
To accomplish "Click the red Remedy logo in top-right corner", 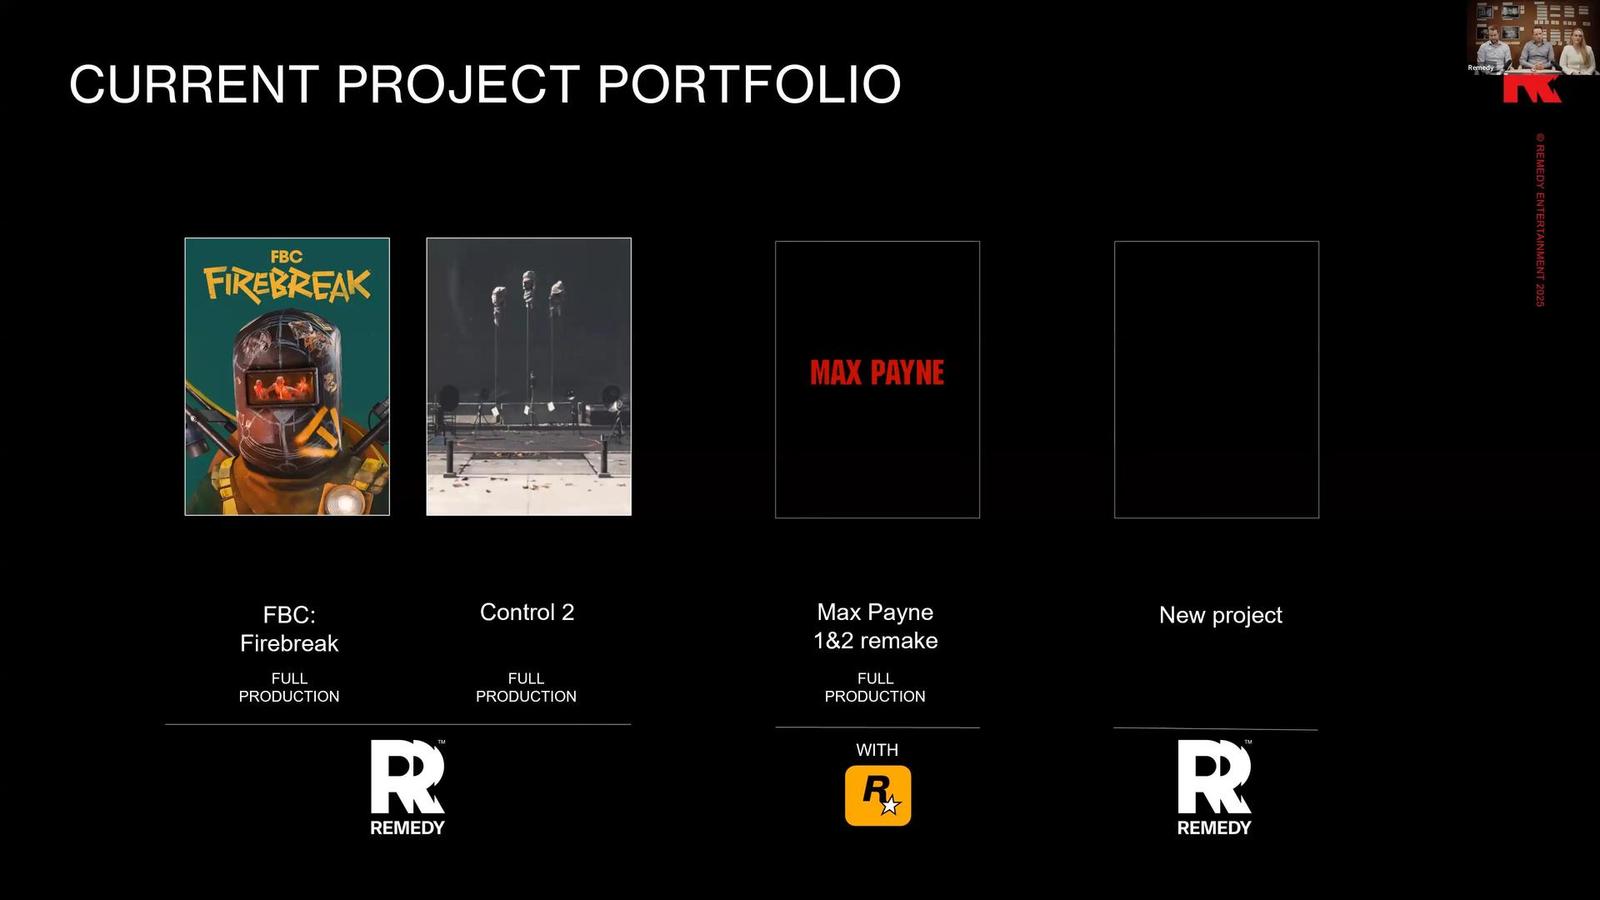I will [1530, 89].
